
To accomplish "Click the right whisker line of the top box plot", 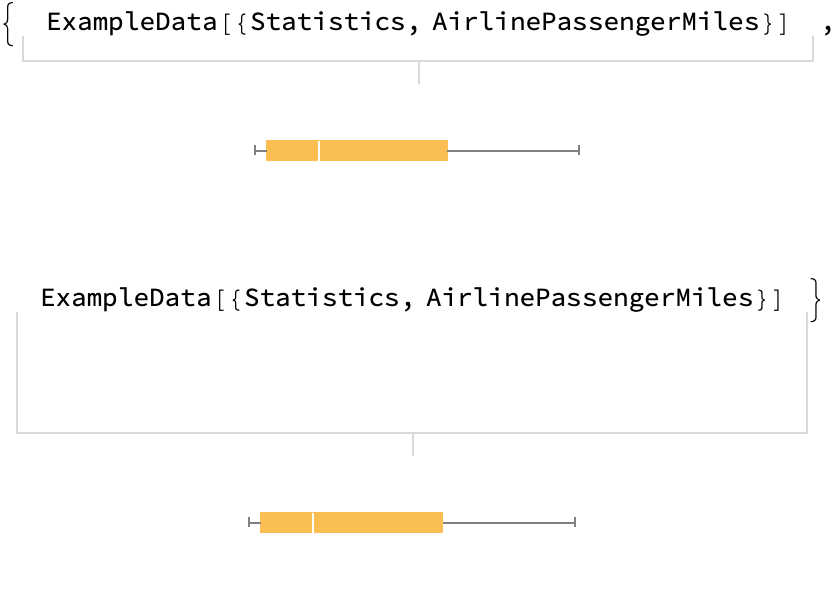I will pyautogui.click(x=513, y=151).
